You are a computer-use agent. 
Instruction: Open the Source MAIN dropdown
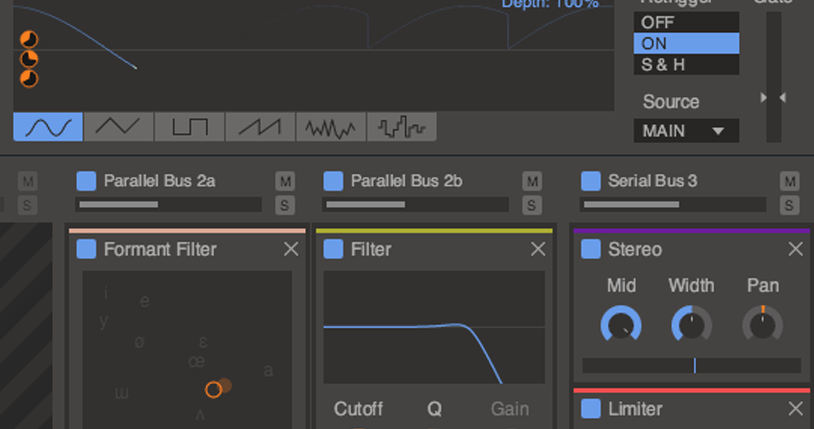click(x=686, y=131)
